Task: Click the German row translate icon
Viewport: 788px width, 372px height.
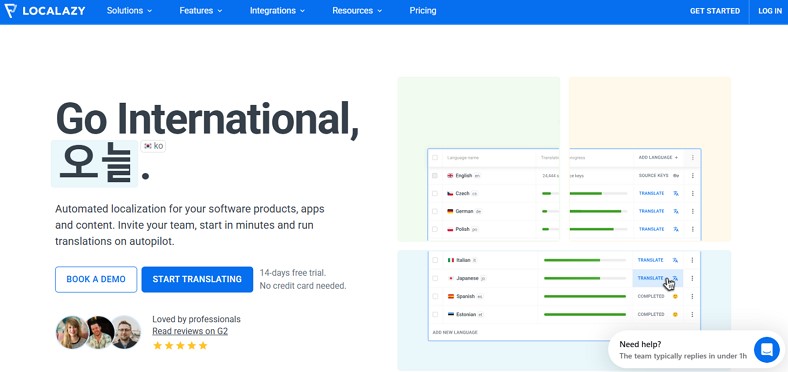Action: tap(676, 211)
